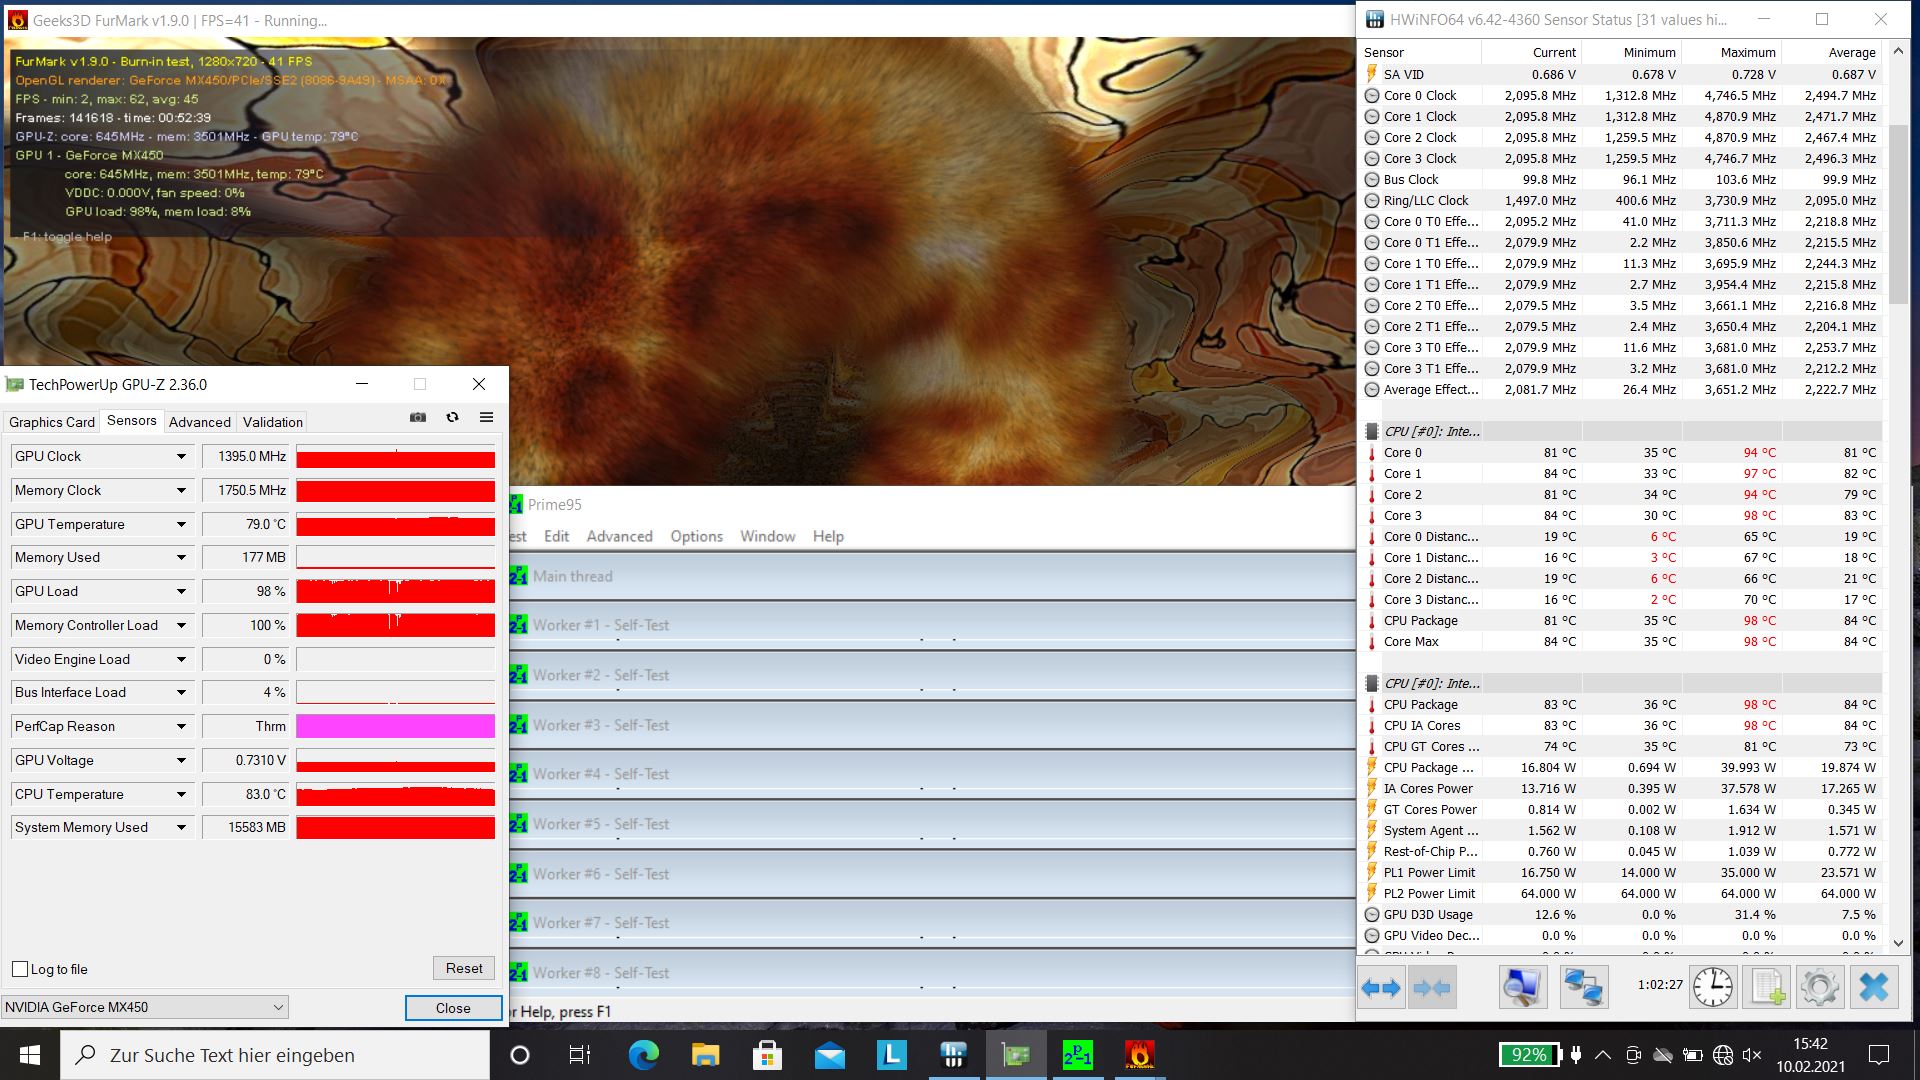Open Microsoft Edge from taskbar
1920x1080 pixels.
(643, 1055)
